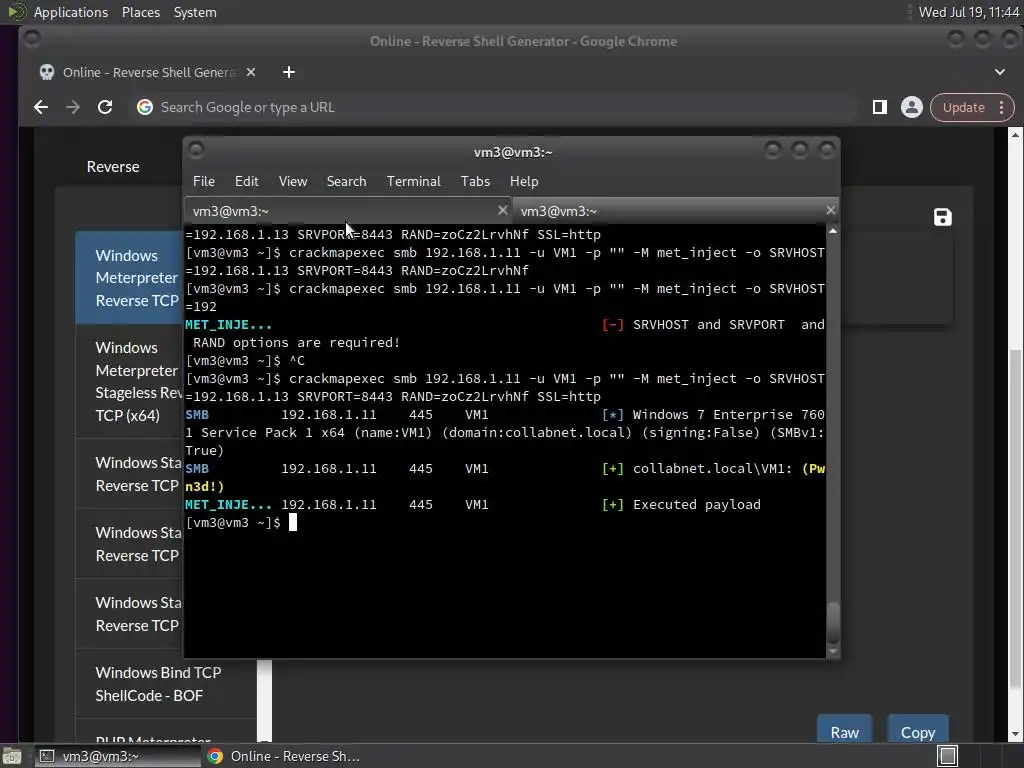
Task: Click the clock Wed Jul 19, 11:44
Action: [968, 12]
